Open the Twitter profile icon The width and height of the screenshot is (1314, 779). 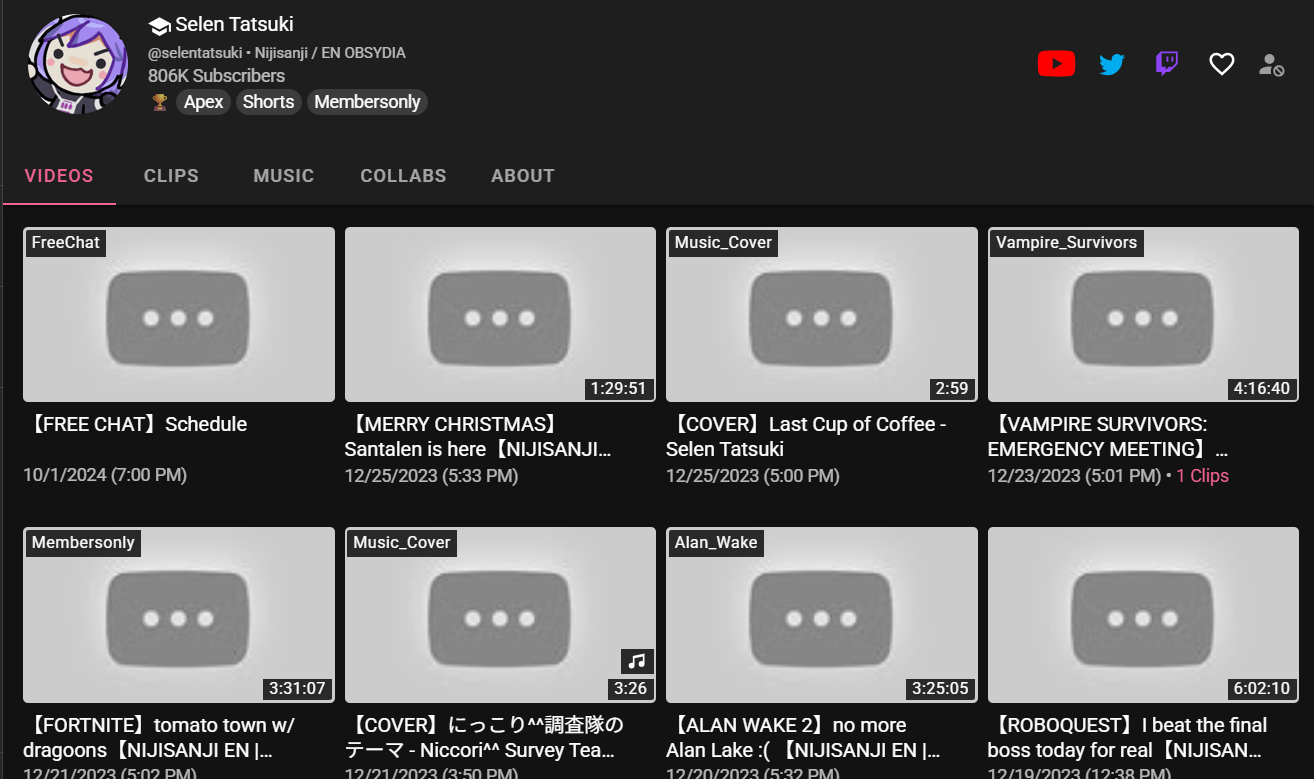1112,64
